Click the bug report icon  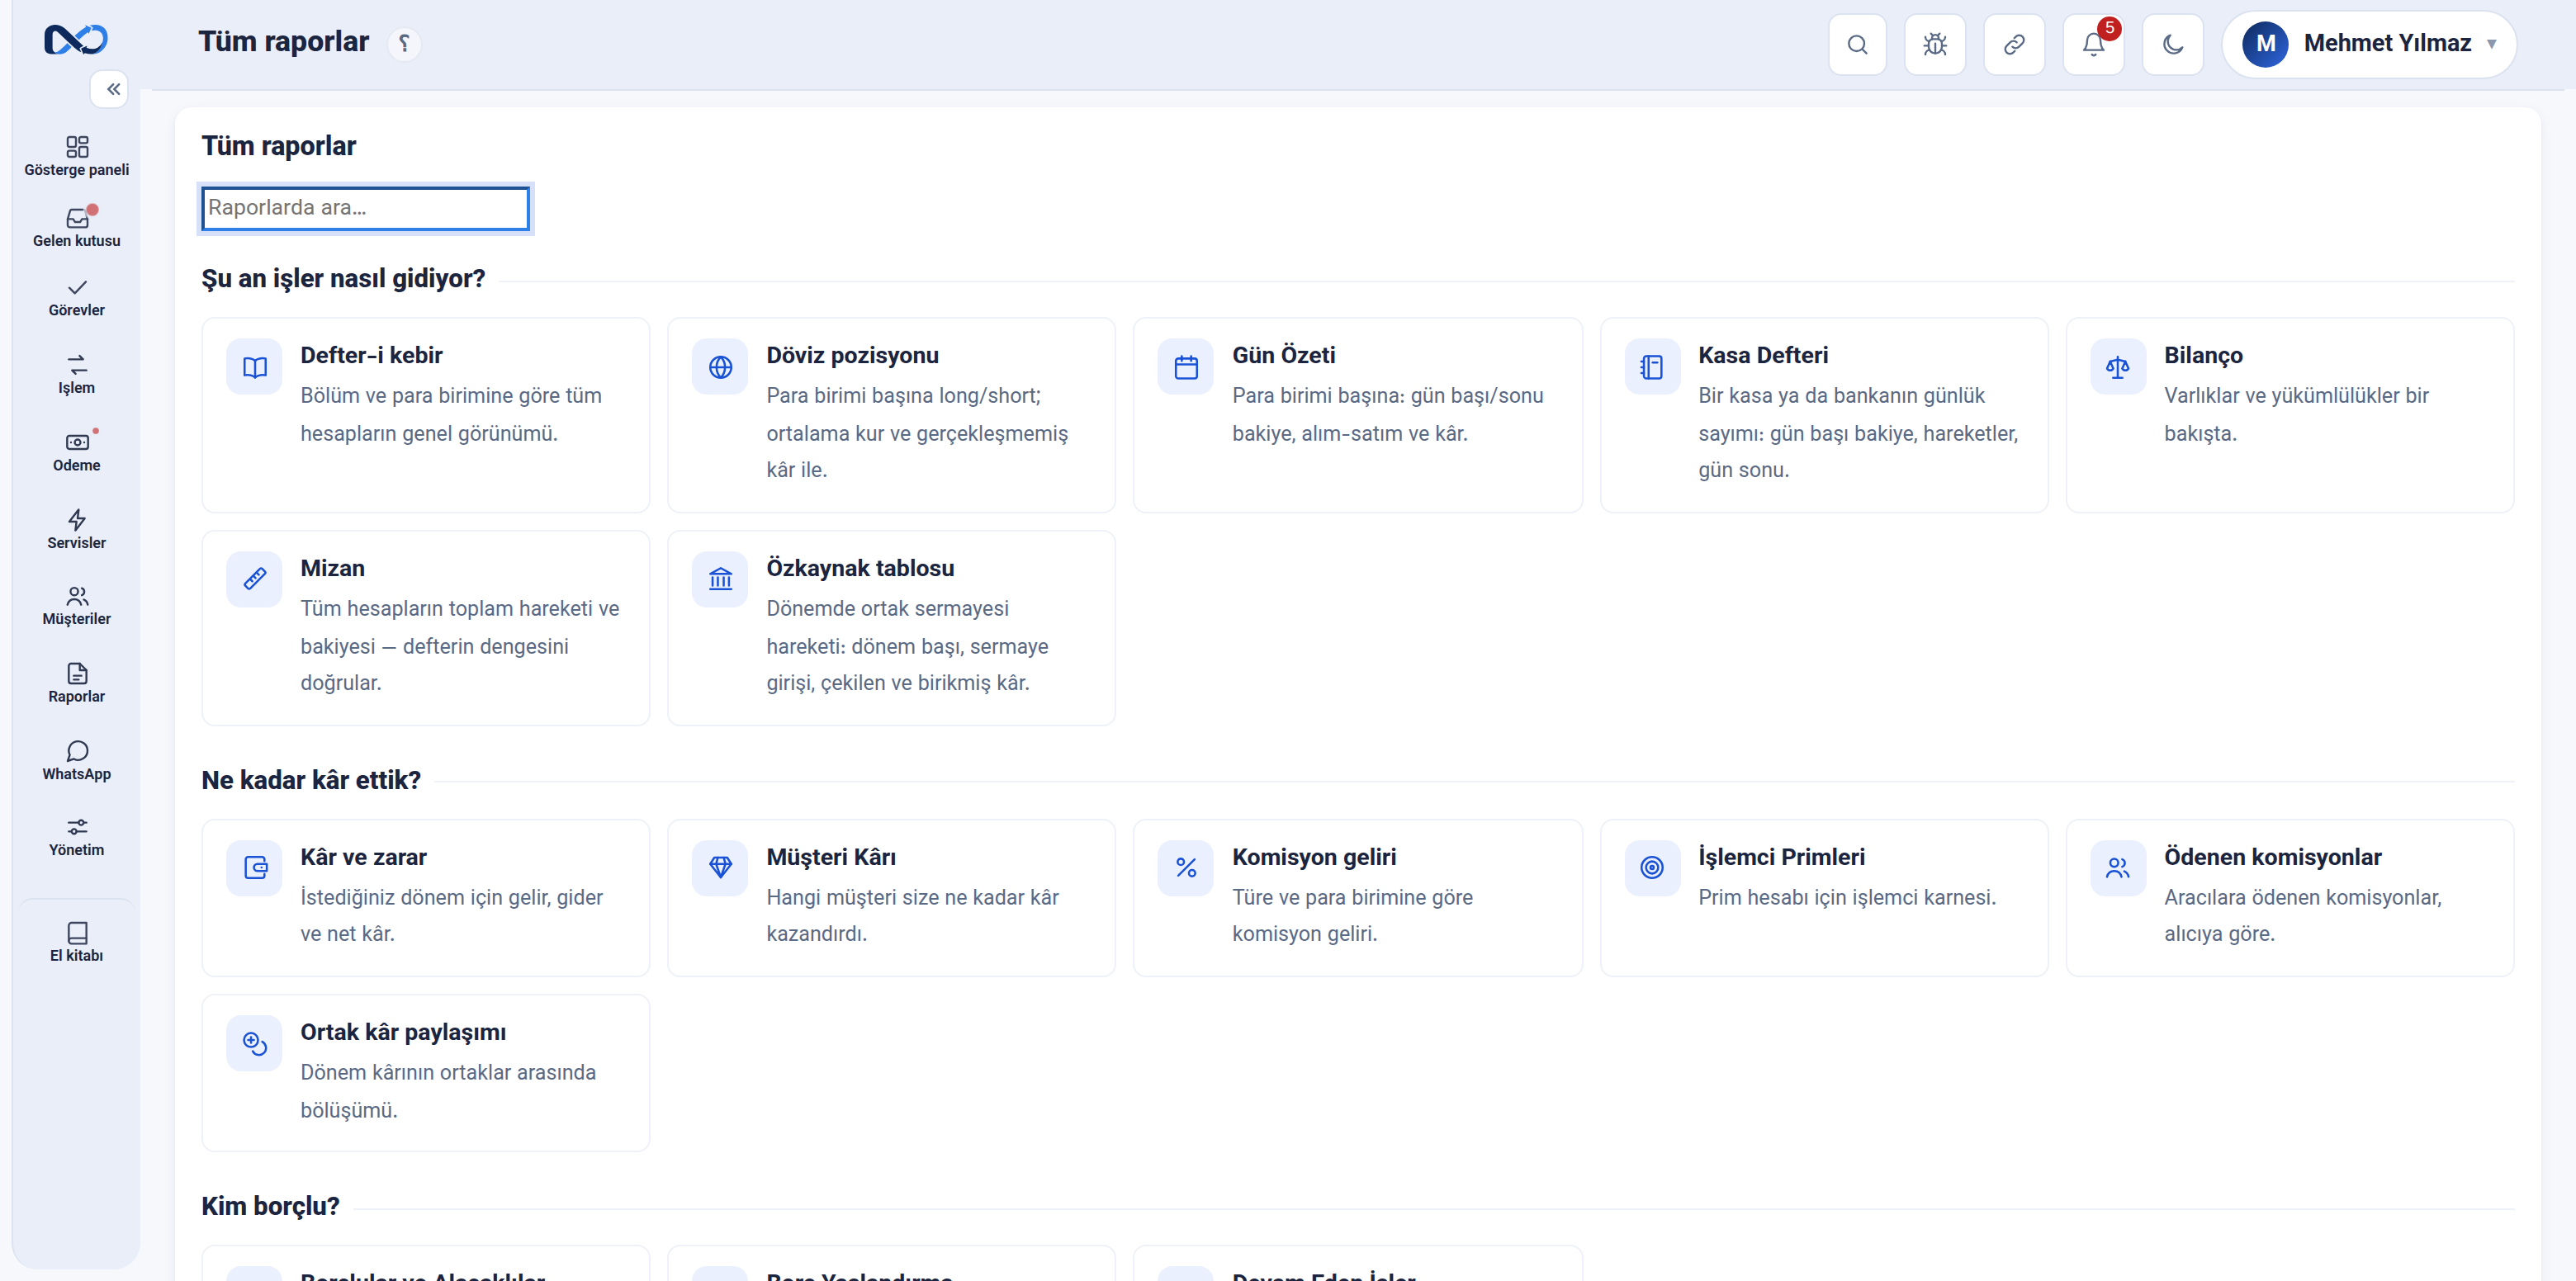click(x=1935, y=44)
